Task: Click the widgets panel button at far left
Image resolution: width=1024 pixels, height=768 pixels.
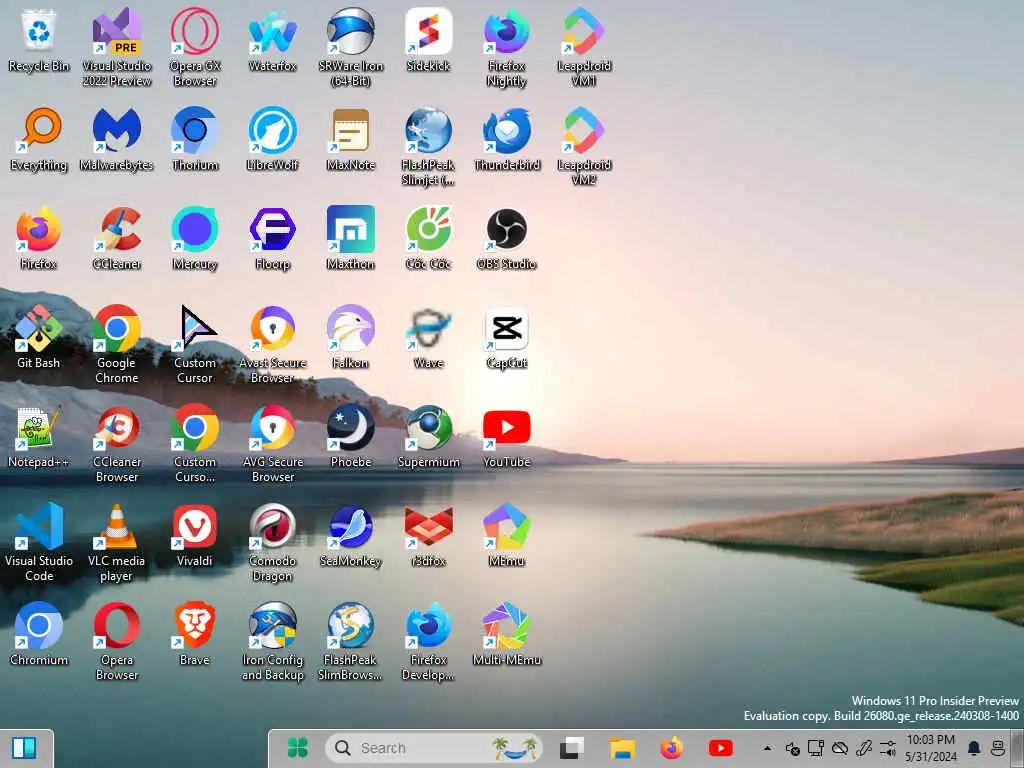Action: (25, 748)
